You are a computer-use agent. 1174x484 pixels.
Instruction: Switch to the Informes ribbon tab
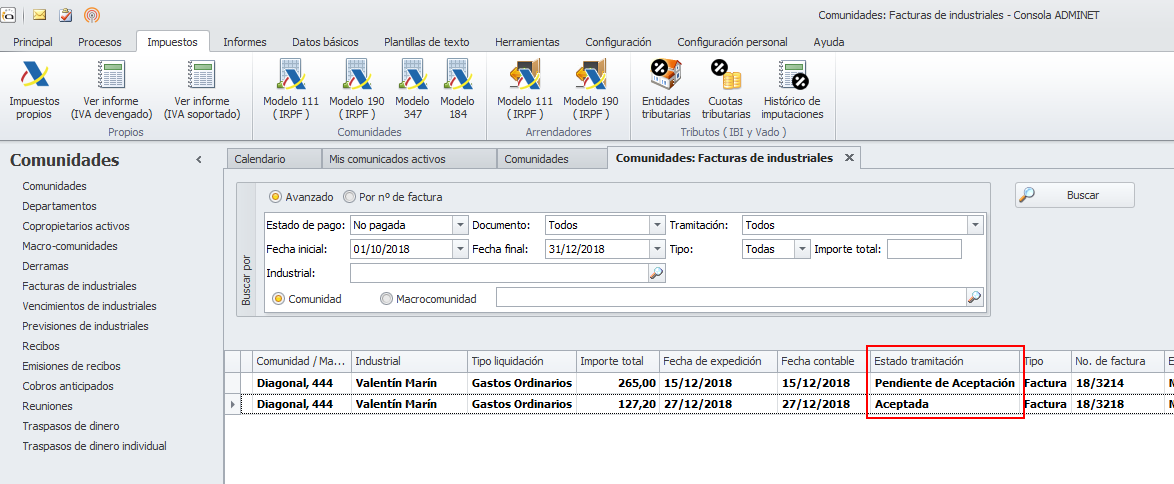pos(244,42)
